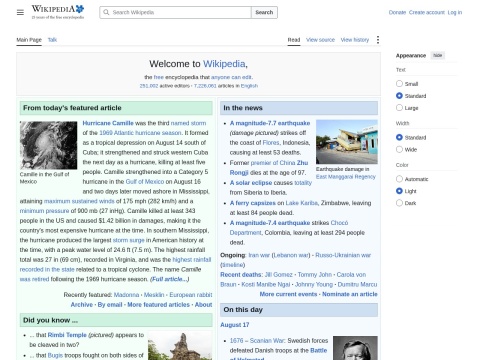Viewport: 480px width, 360px height.
Task: Open the Hurricane Camille article link
Action: click(108, 123)
